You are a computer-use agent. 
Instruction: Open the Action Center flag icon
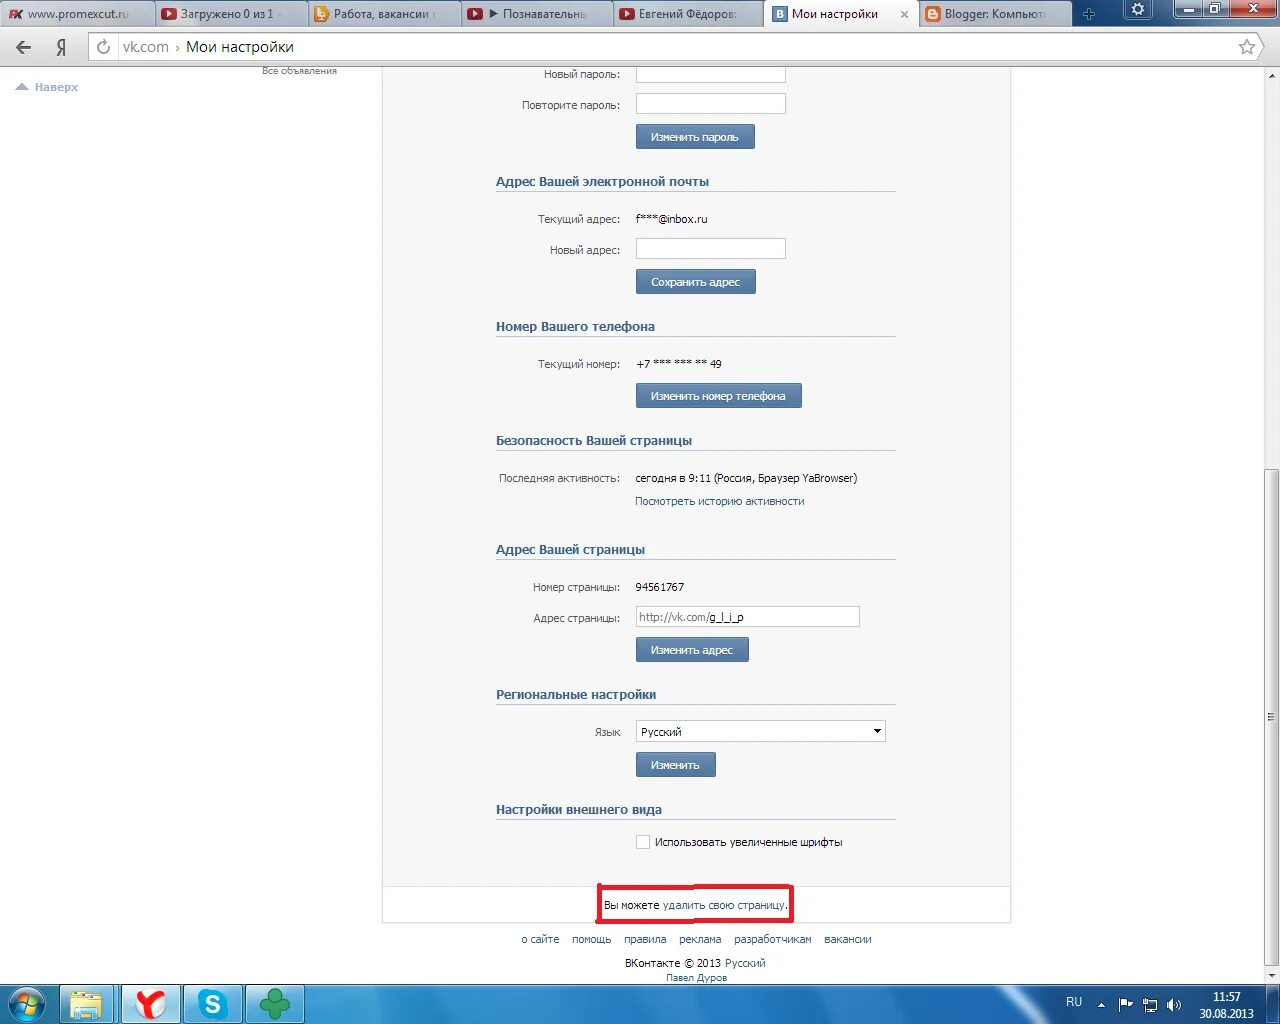(x=1126, y=1005)
